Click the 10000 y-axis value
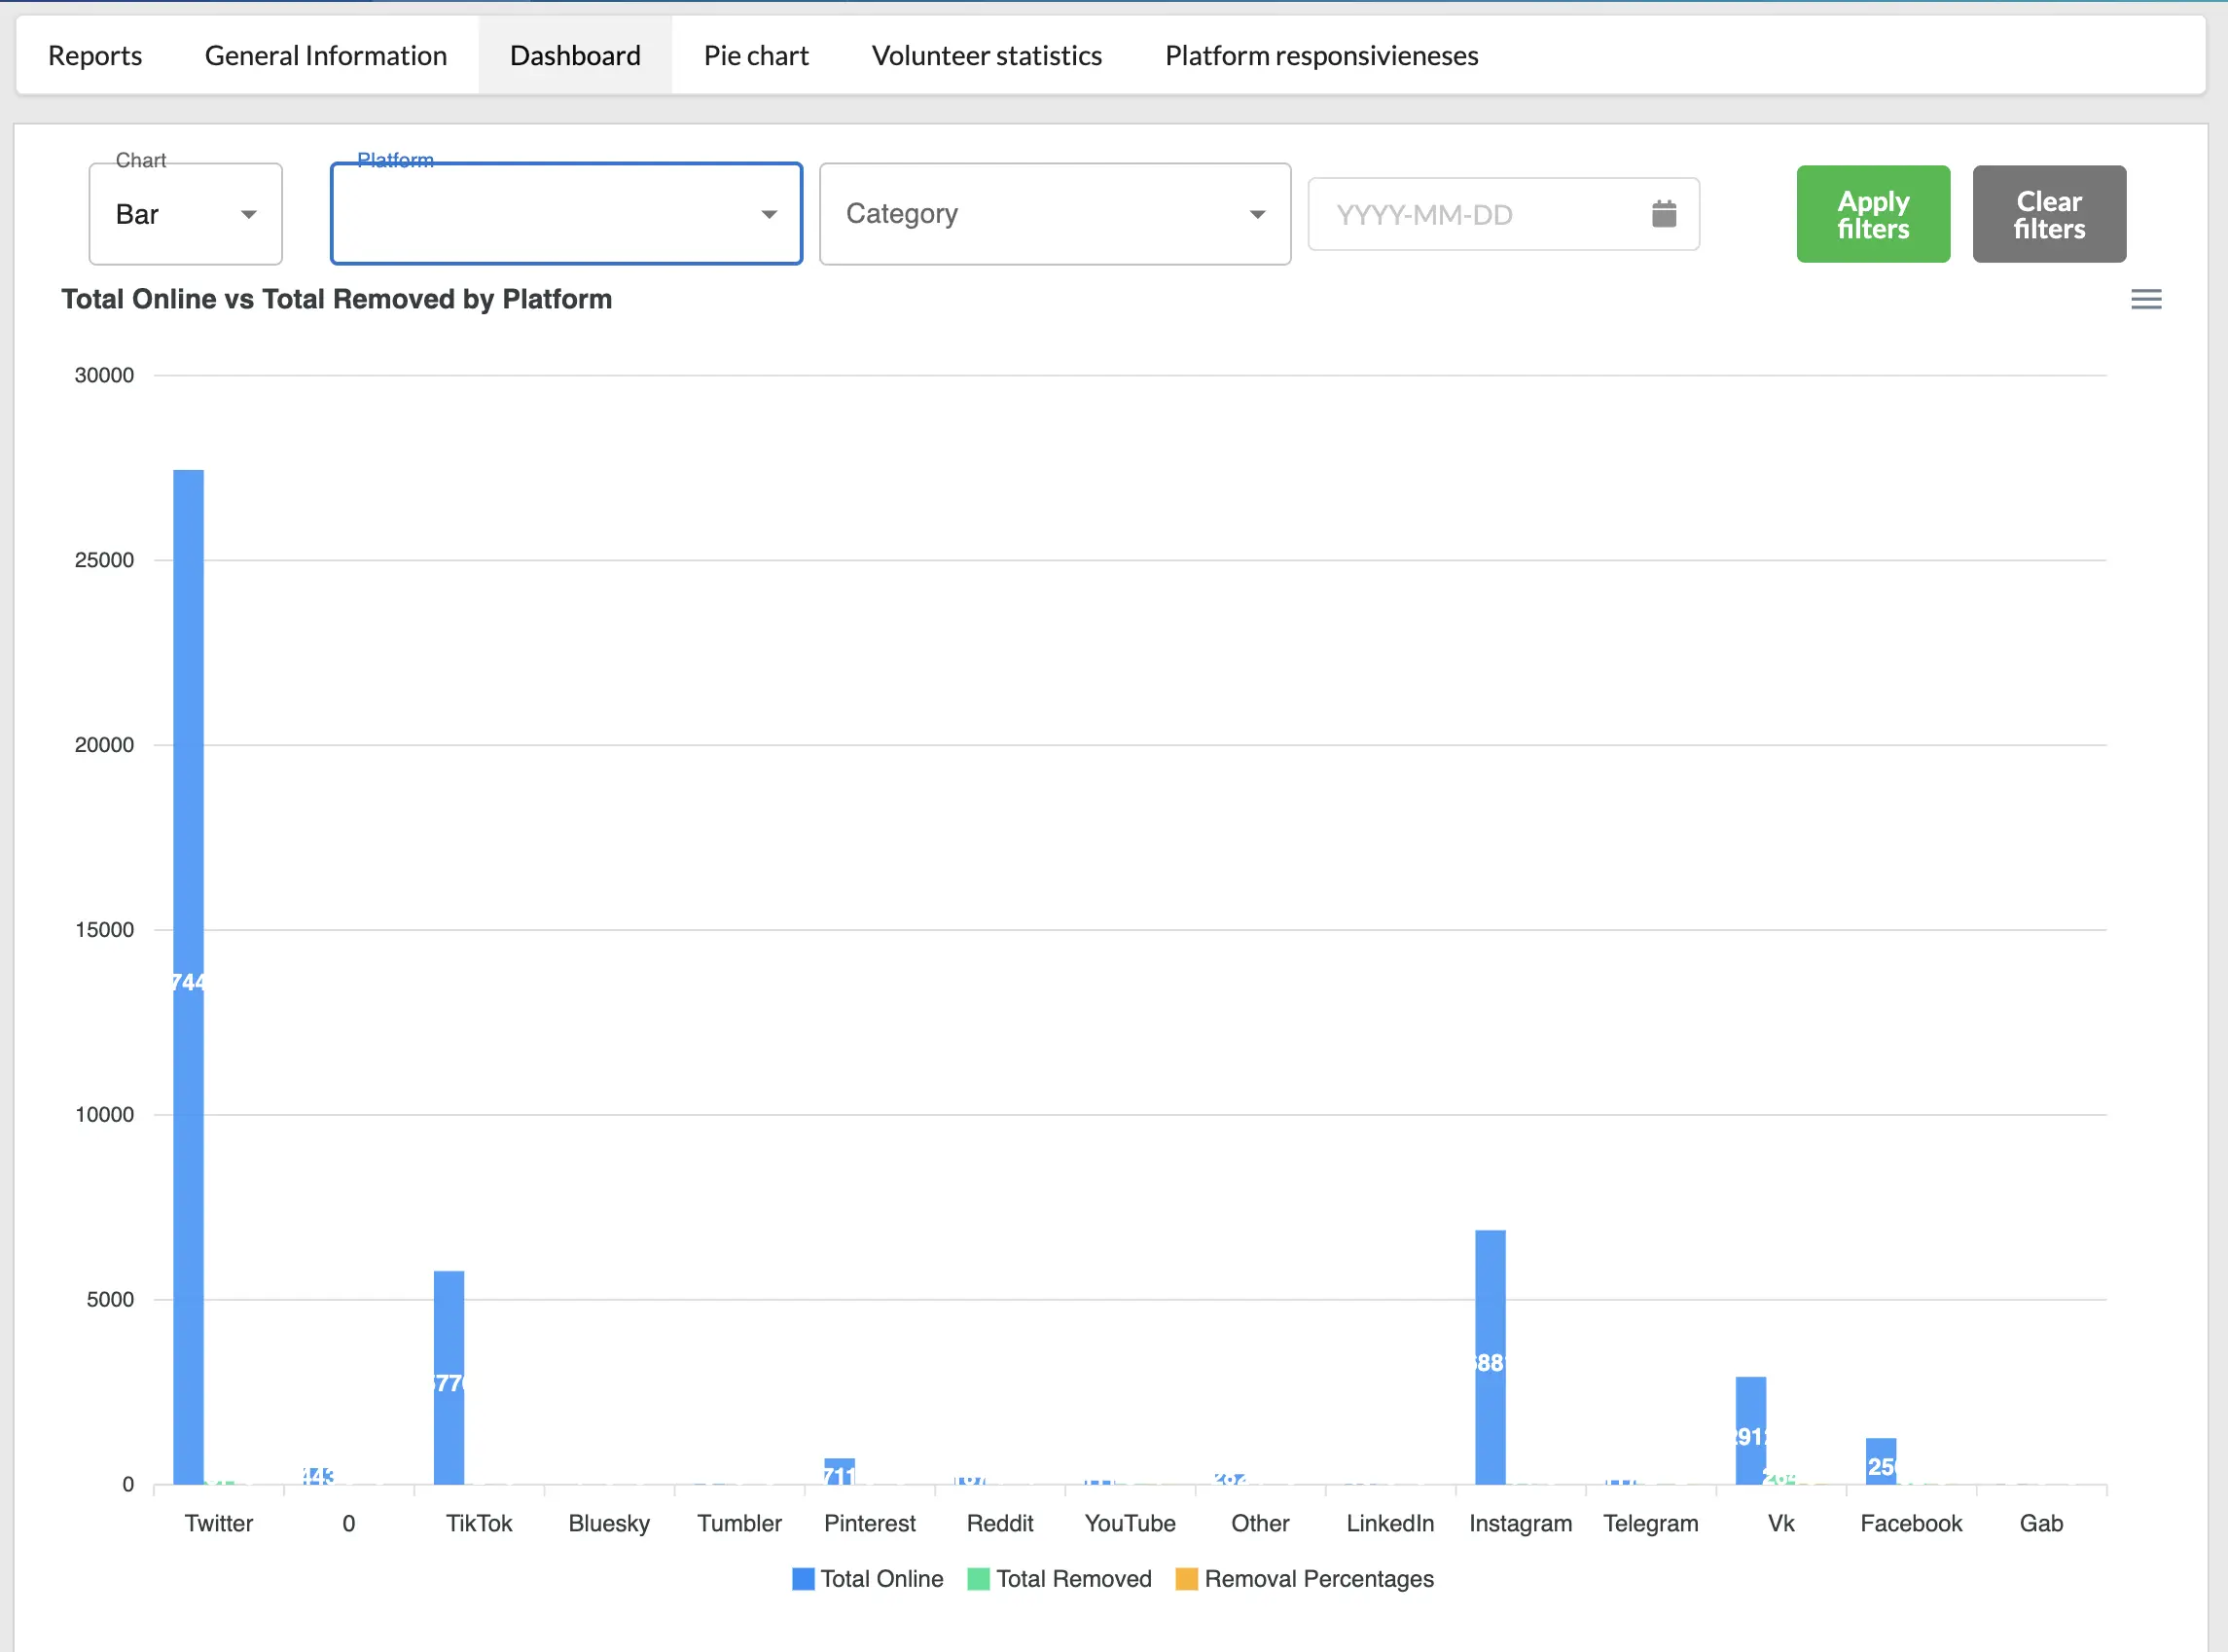2228x1652 pixels. point(104,1115)
